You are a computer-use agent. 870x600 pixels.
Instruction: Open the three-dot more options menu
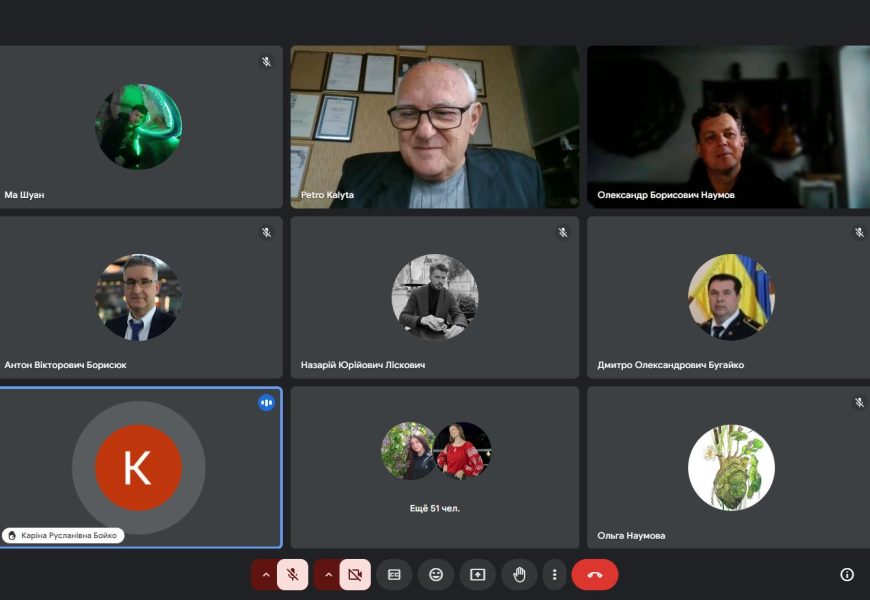(554, 575)
